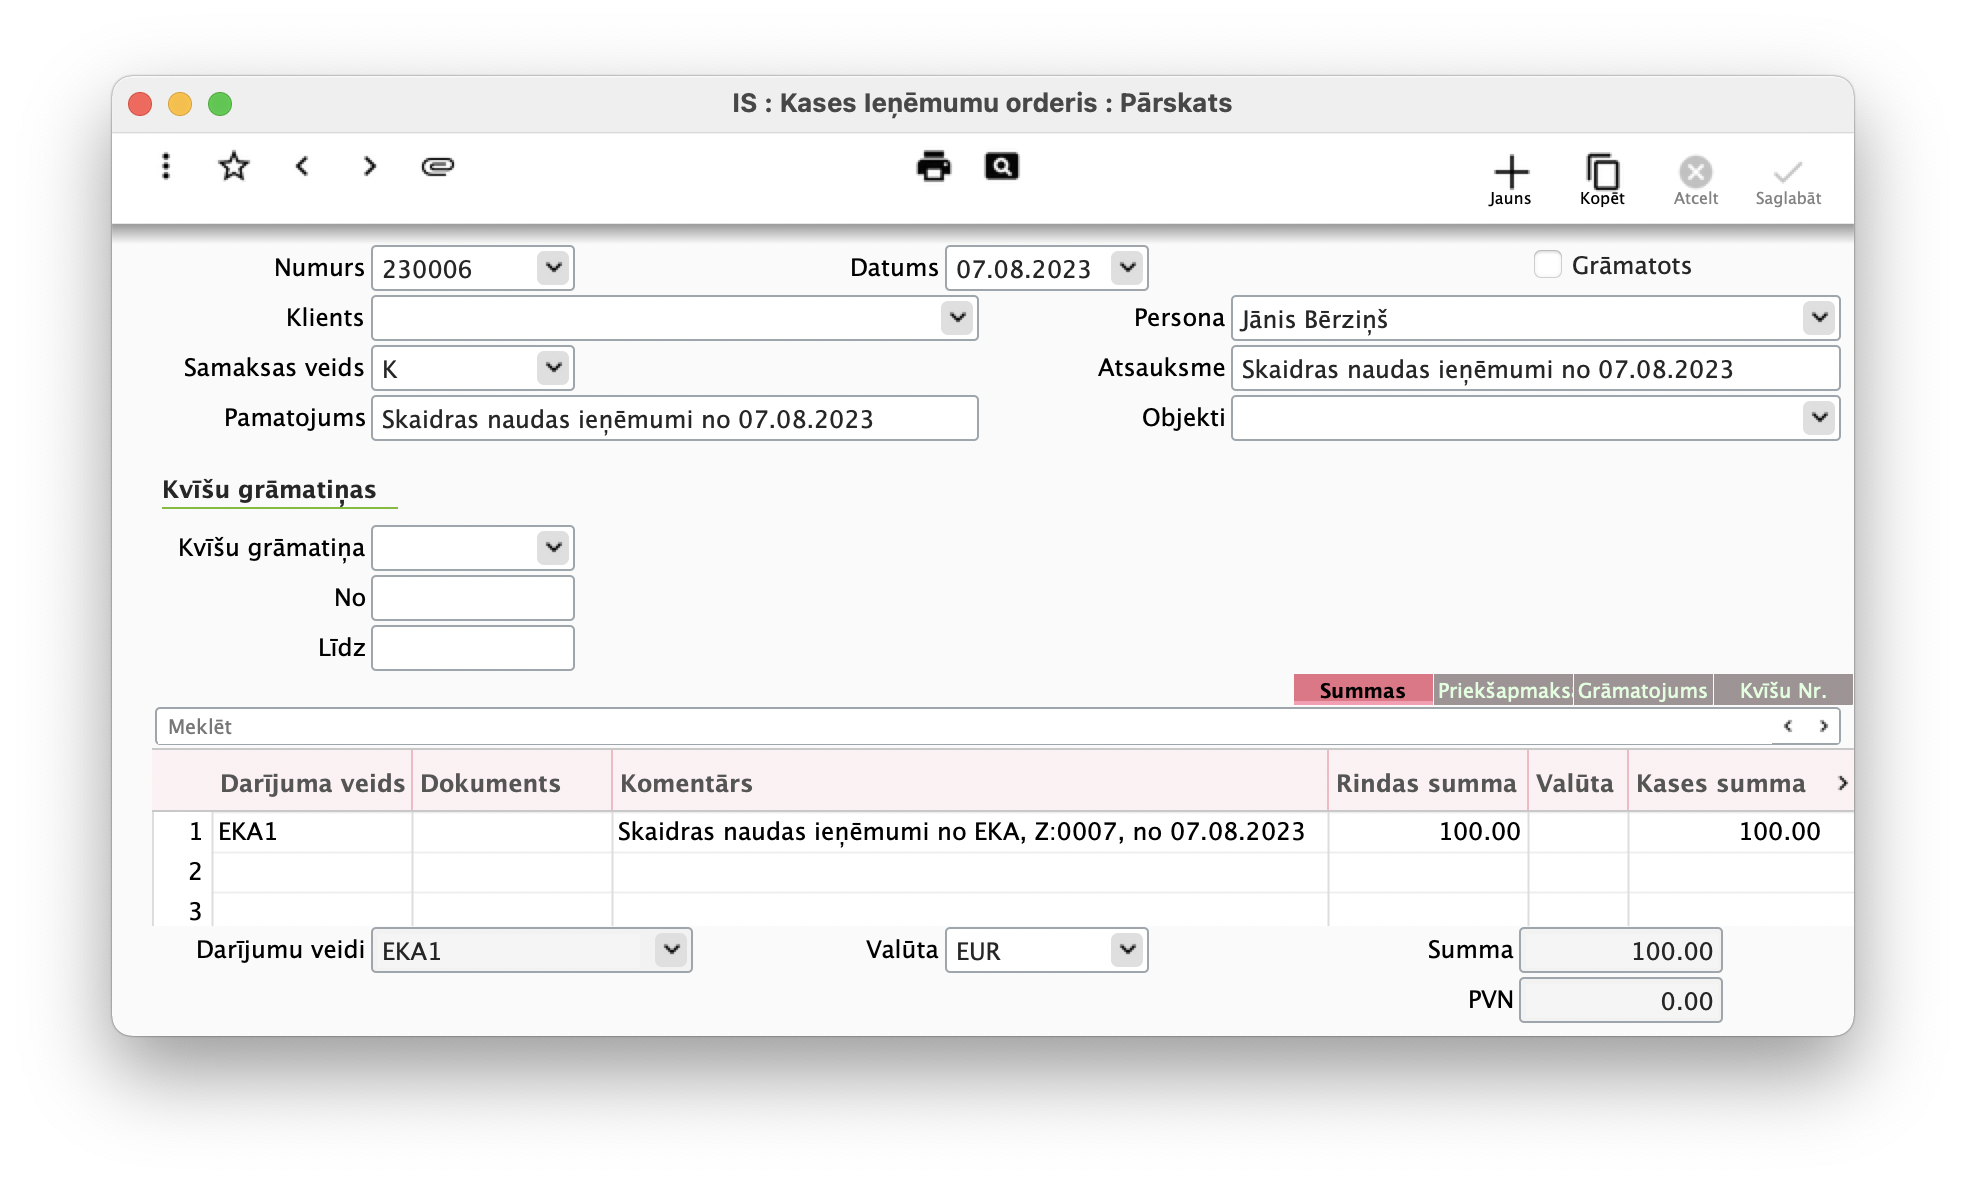The width and height of the screenshot is (1966, 1184).
Task: Click the Meklēt search field
Action: 960,727
